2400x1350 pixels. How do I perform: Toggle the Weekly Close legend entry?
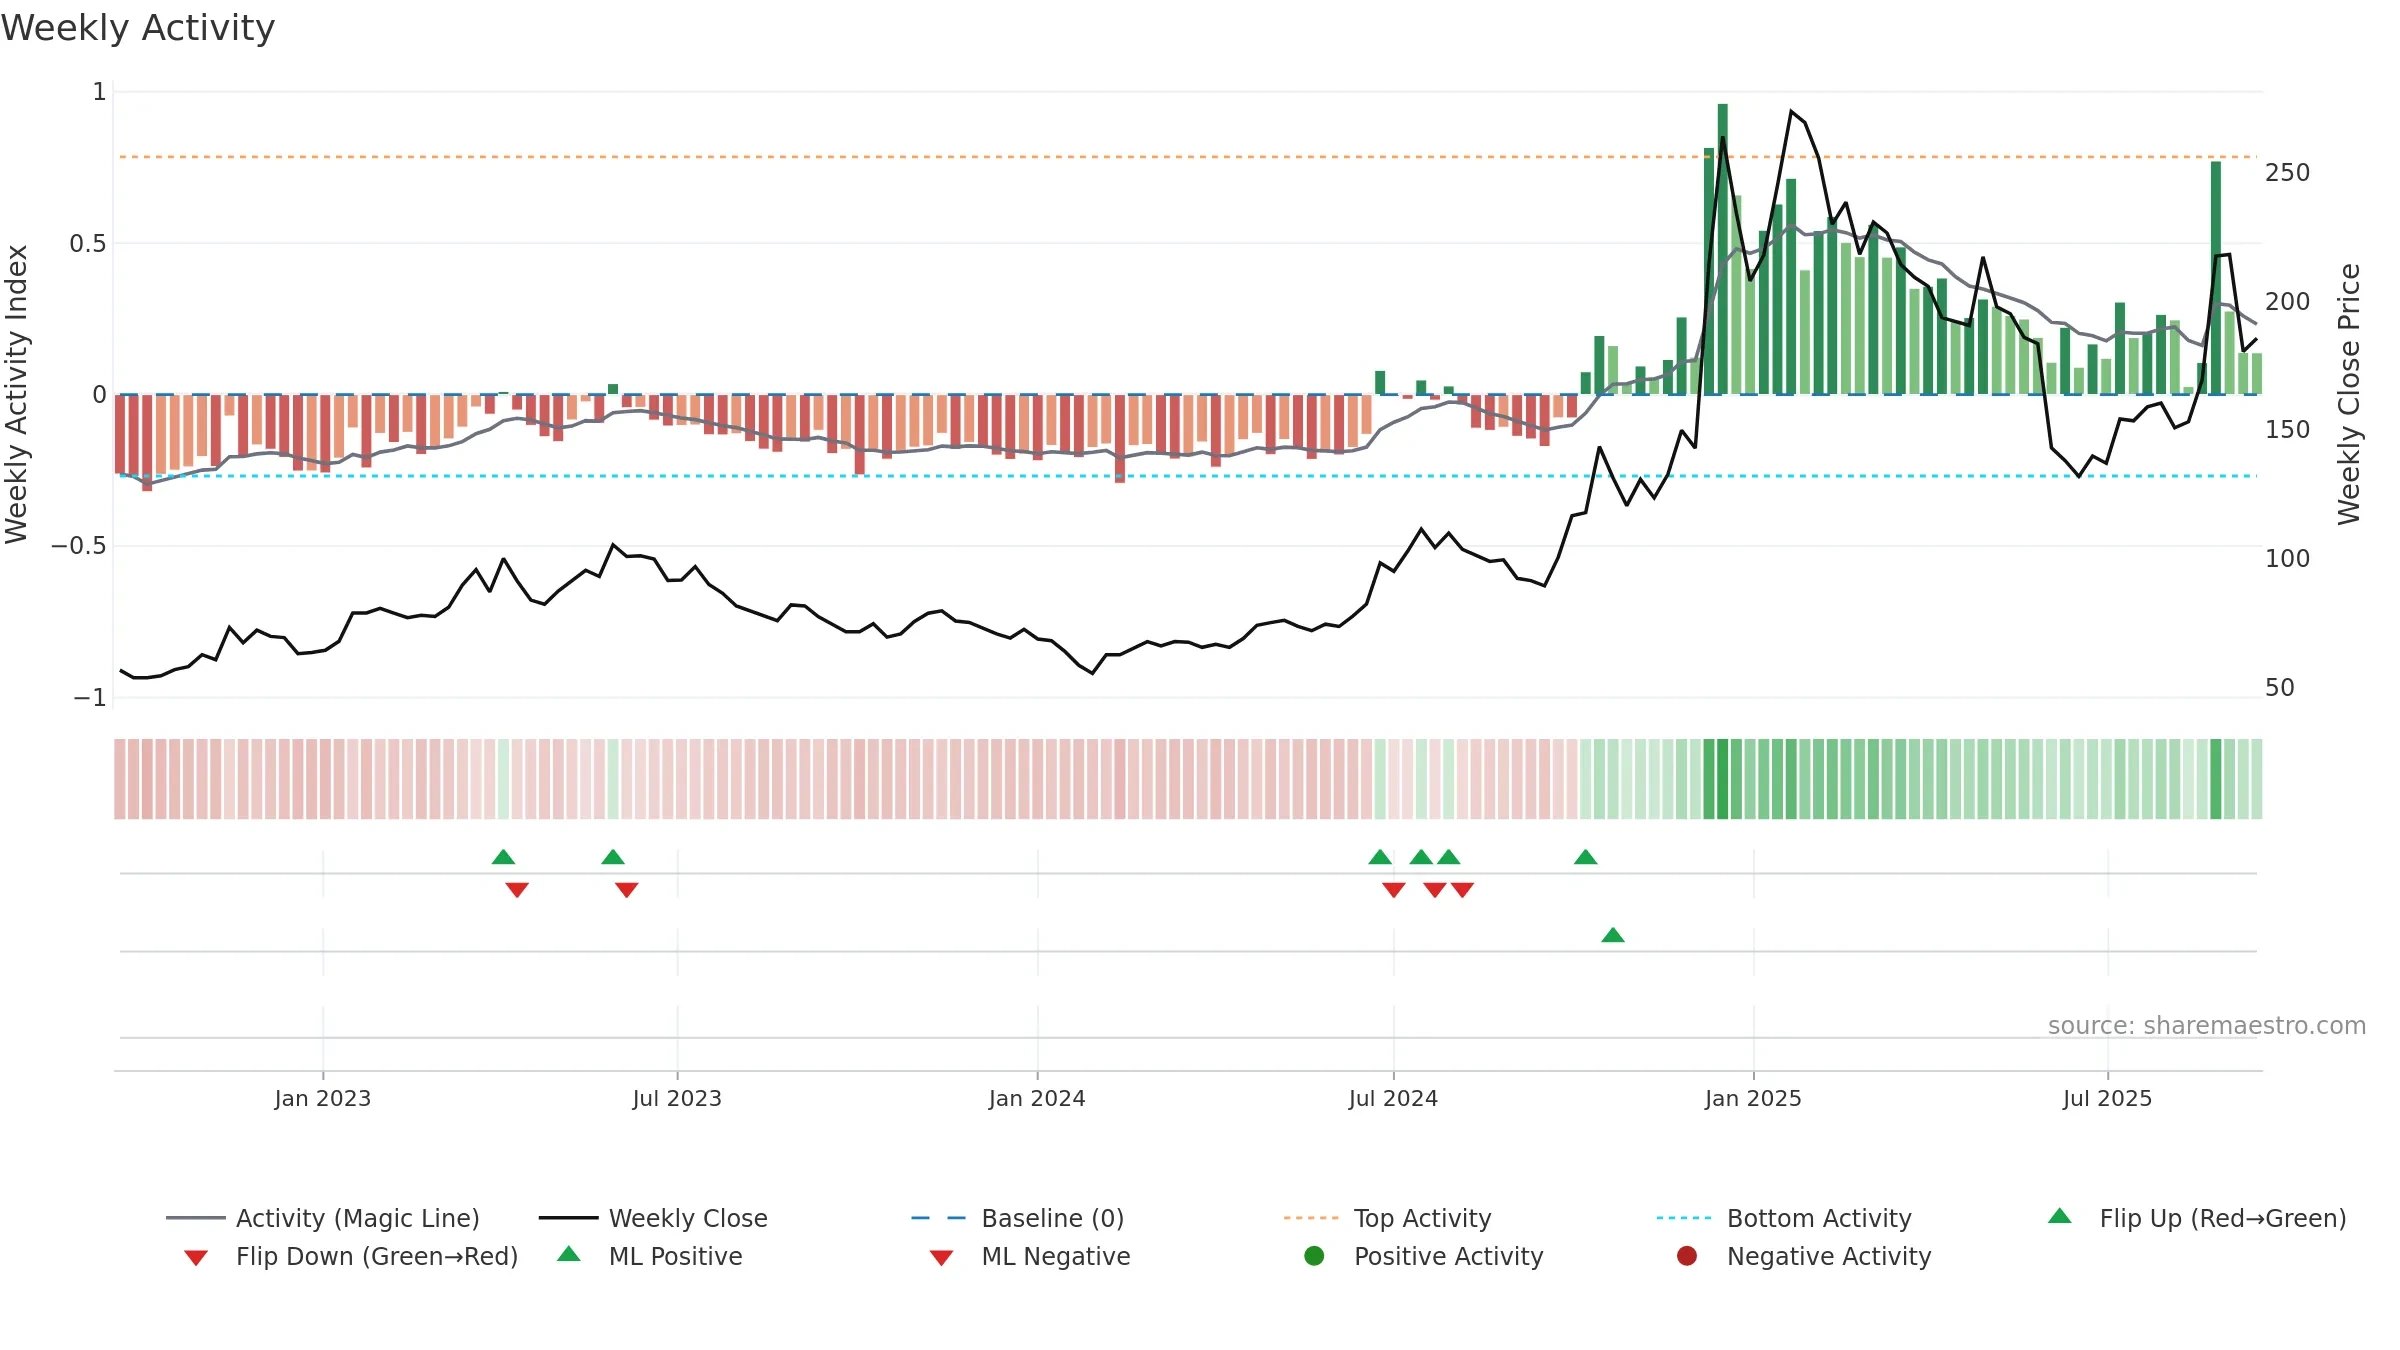click(653, 1218)
